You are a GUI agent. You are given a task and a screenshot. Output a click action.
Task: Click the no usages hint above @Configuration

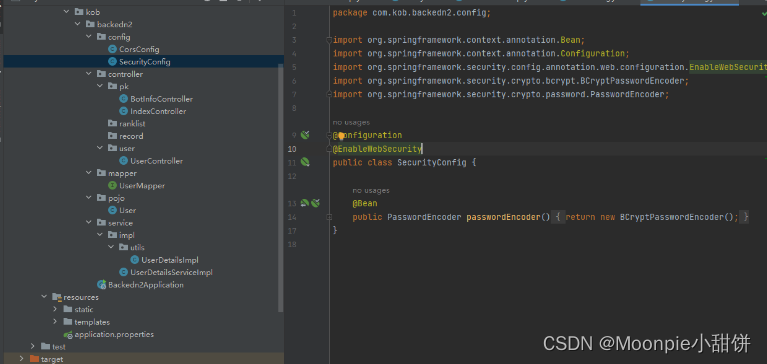(351, 122)
